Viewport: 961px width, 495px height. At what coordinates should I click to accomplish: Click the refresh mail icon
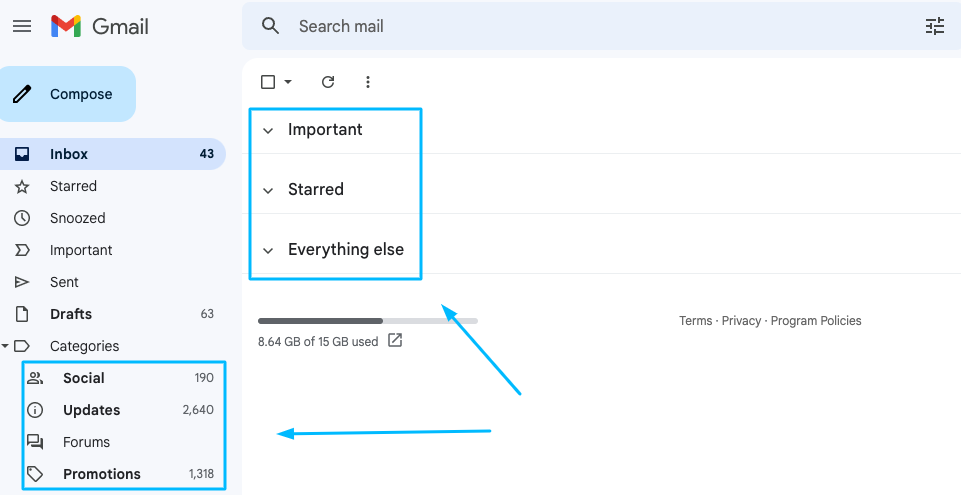click(x=328, y=82)
